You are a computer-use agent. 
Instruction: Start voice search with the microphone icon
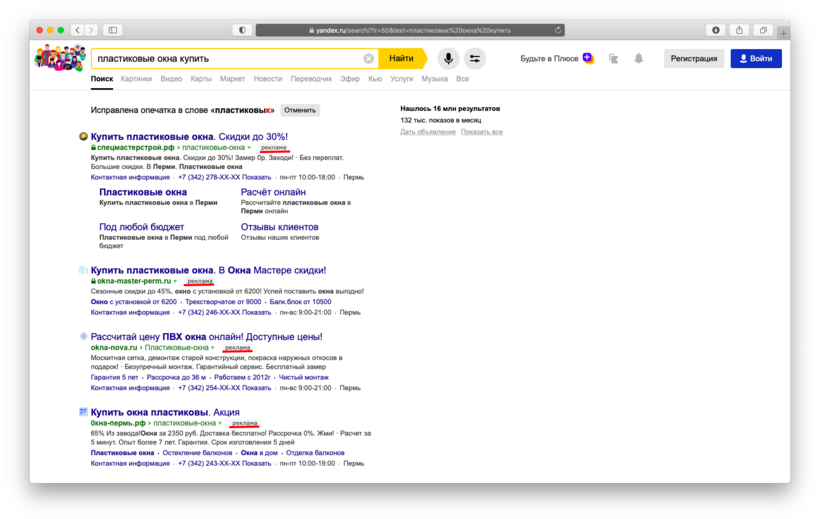pos(448,59)
